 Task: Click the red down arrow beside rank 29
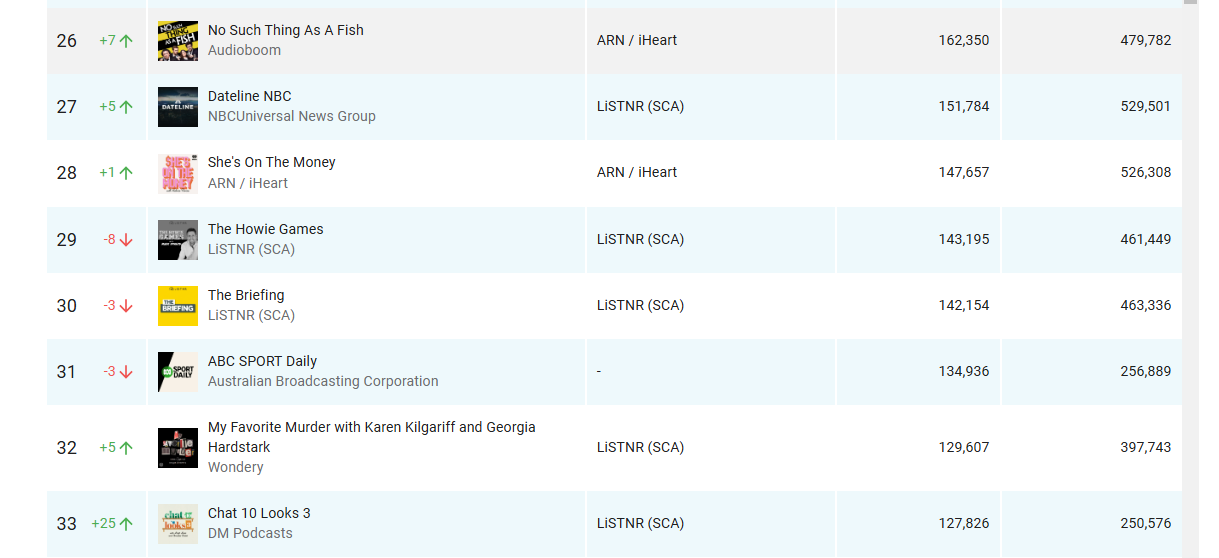126,240
